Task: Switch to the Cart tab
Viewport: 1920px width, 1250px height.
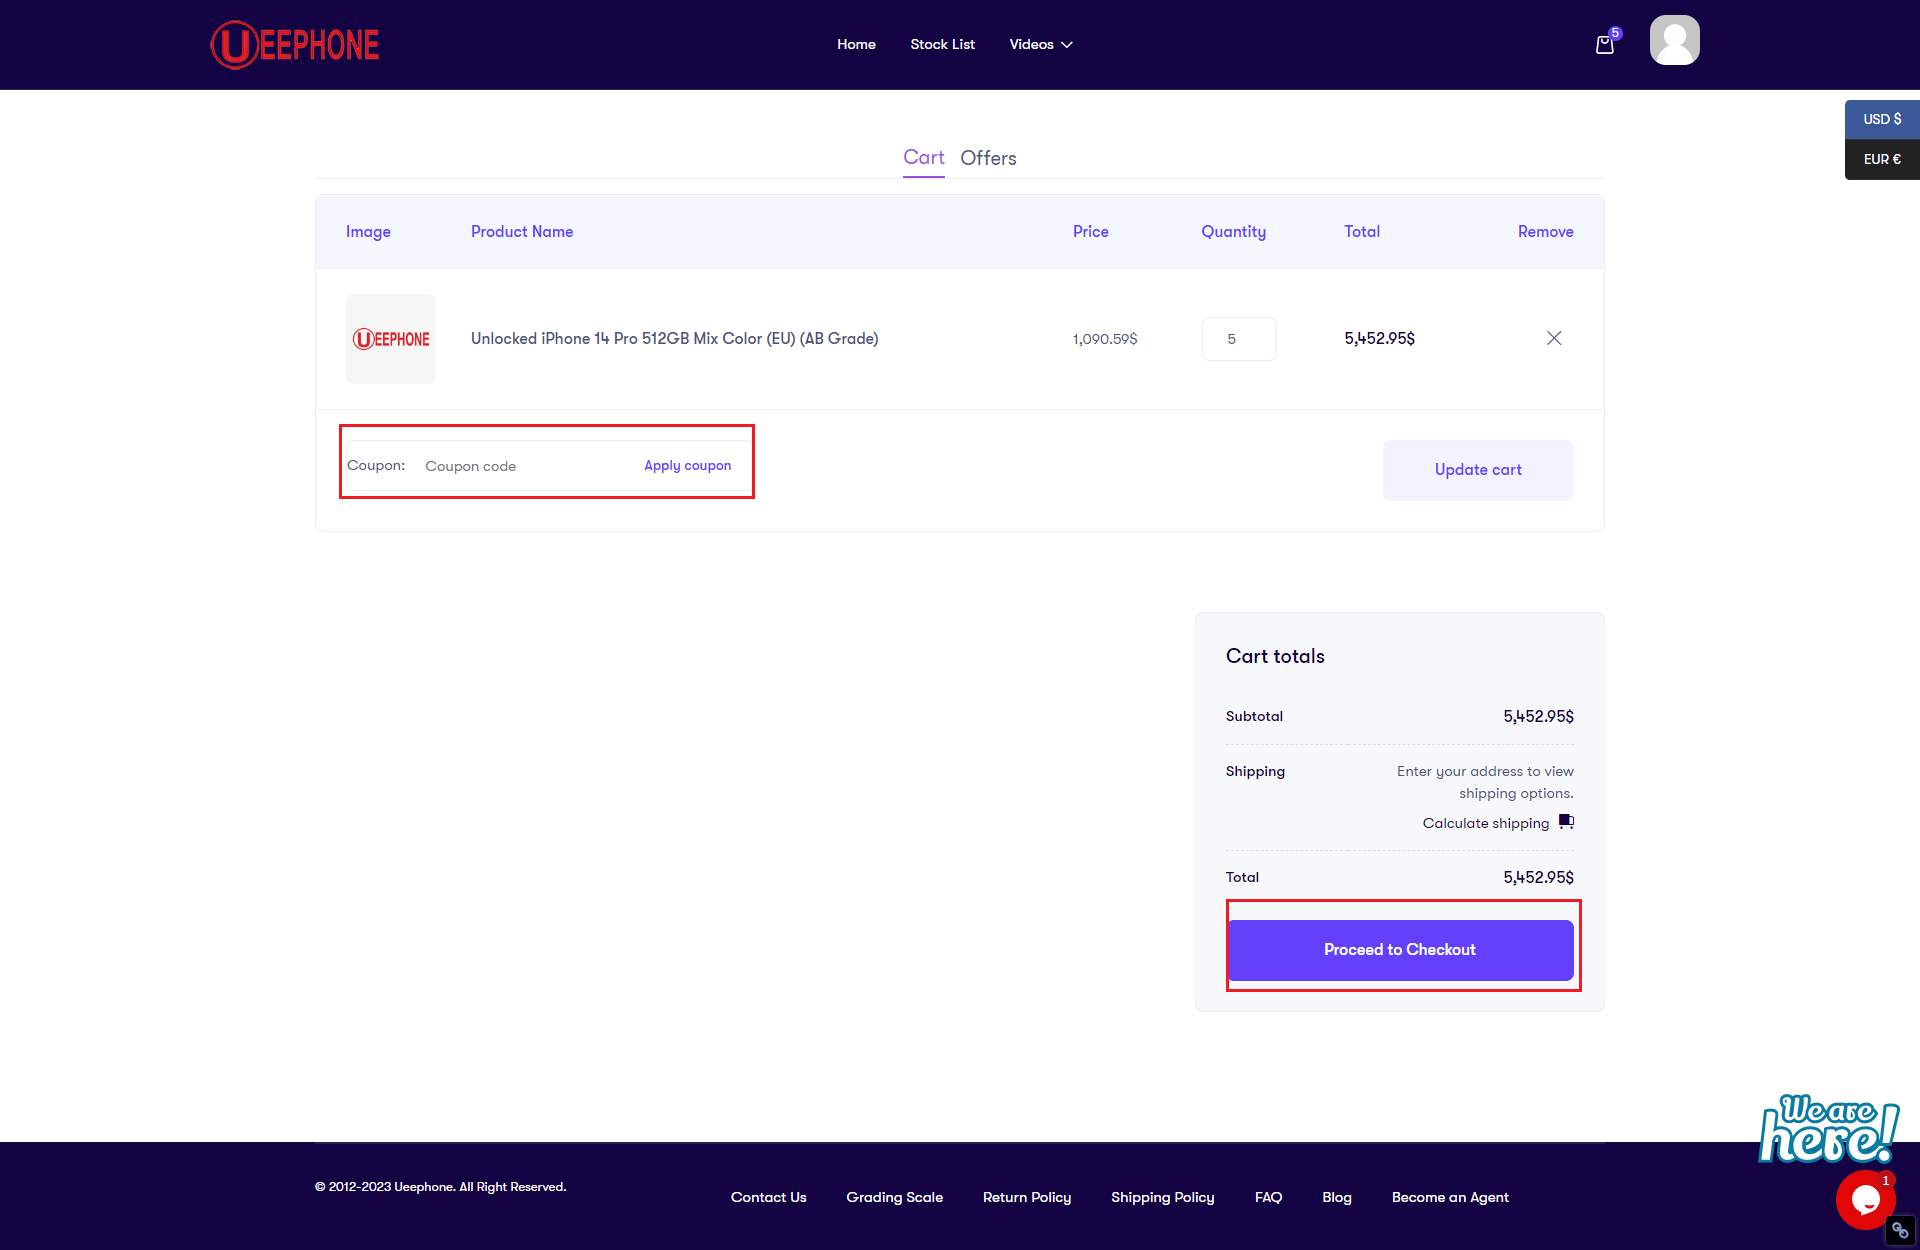Action: point(924,157)
